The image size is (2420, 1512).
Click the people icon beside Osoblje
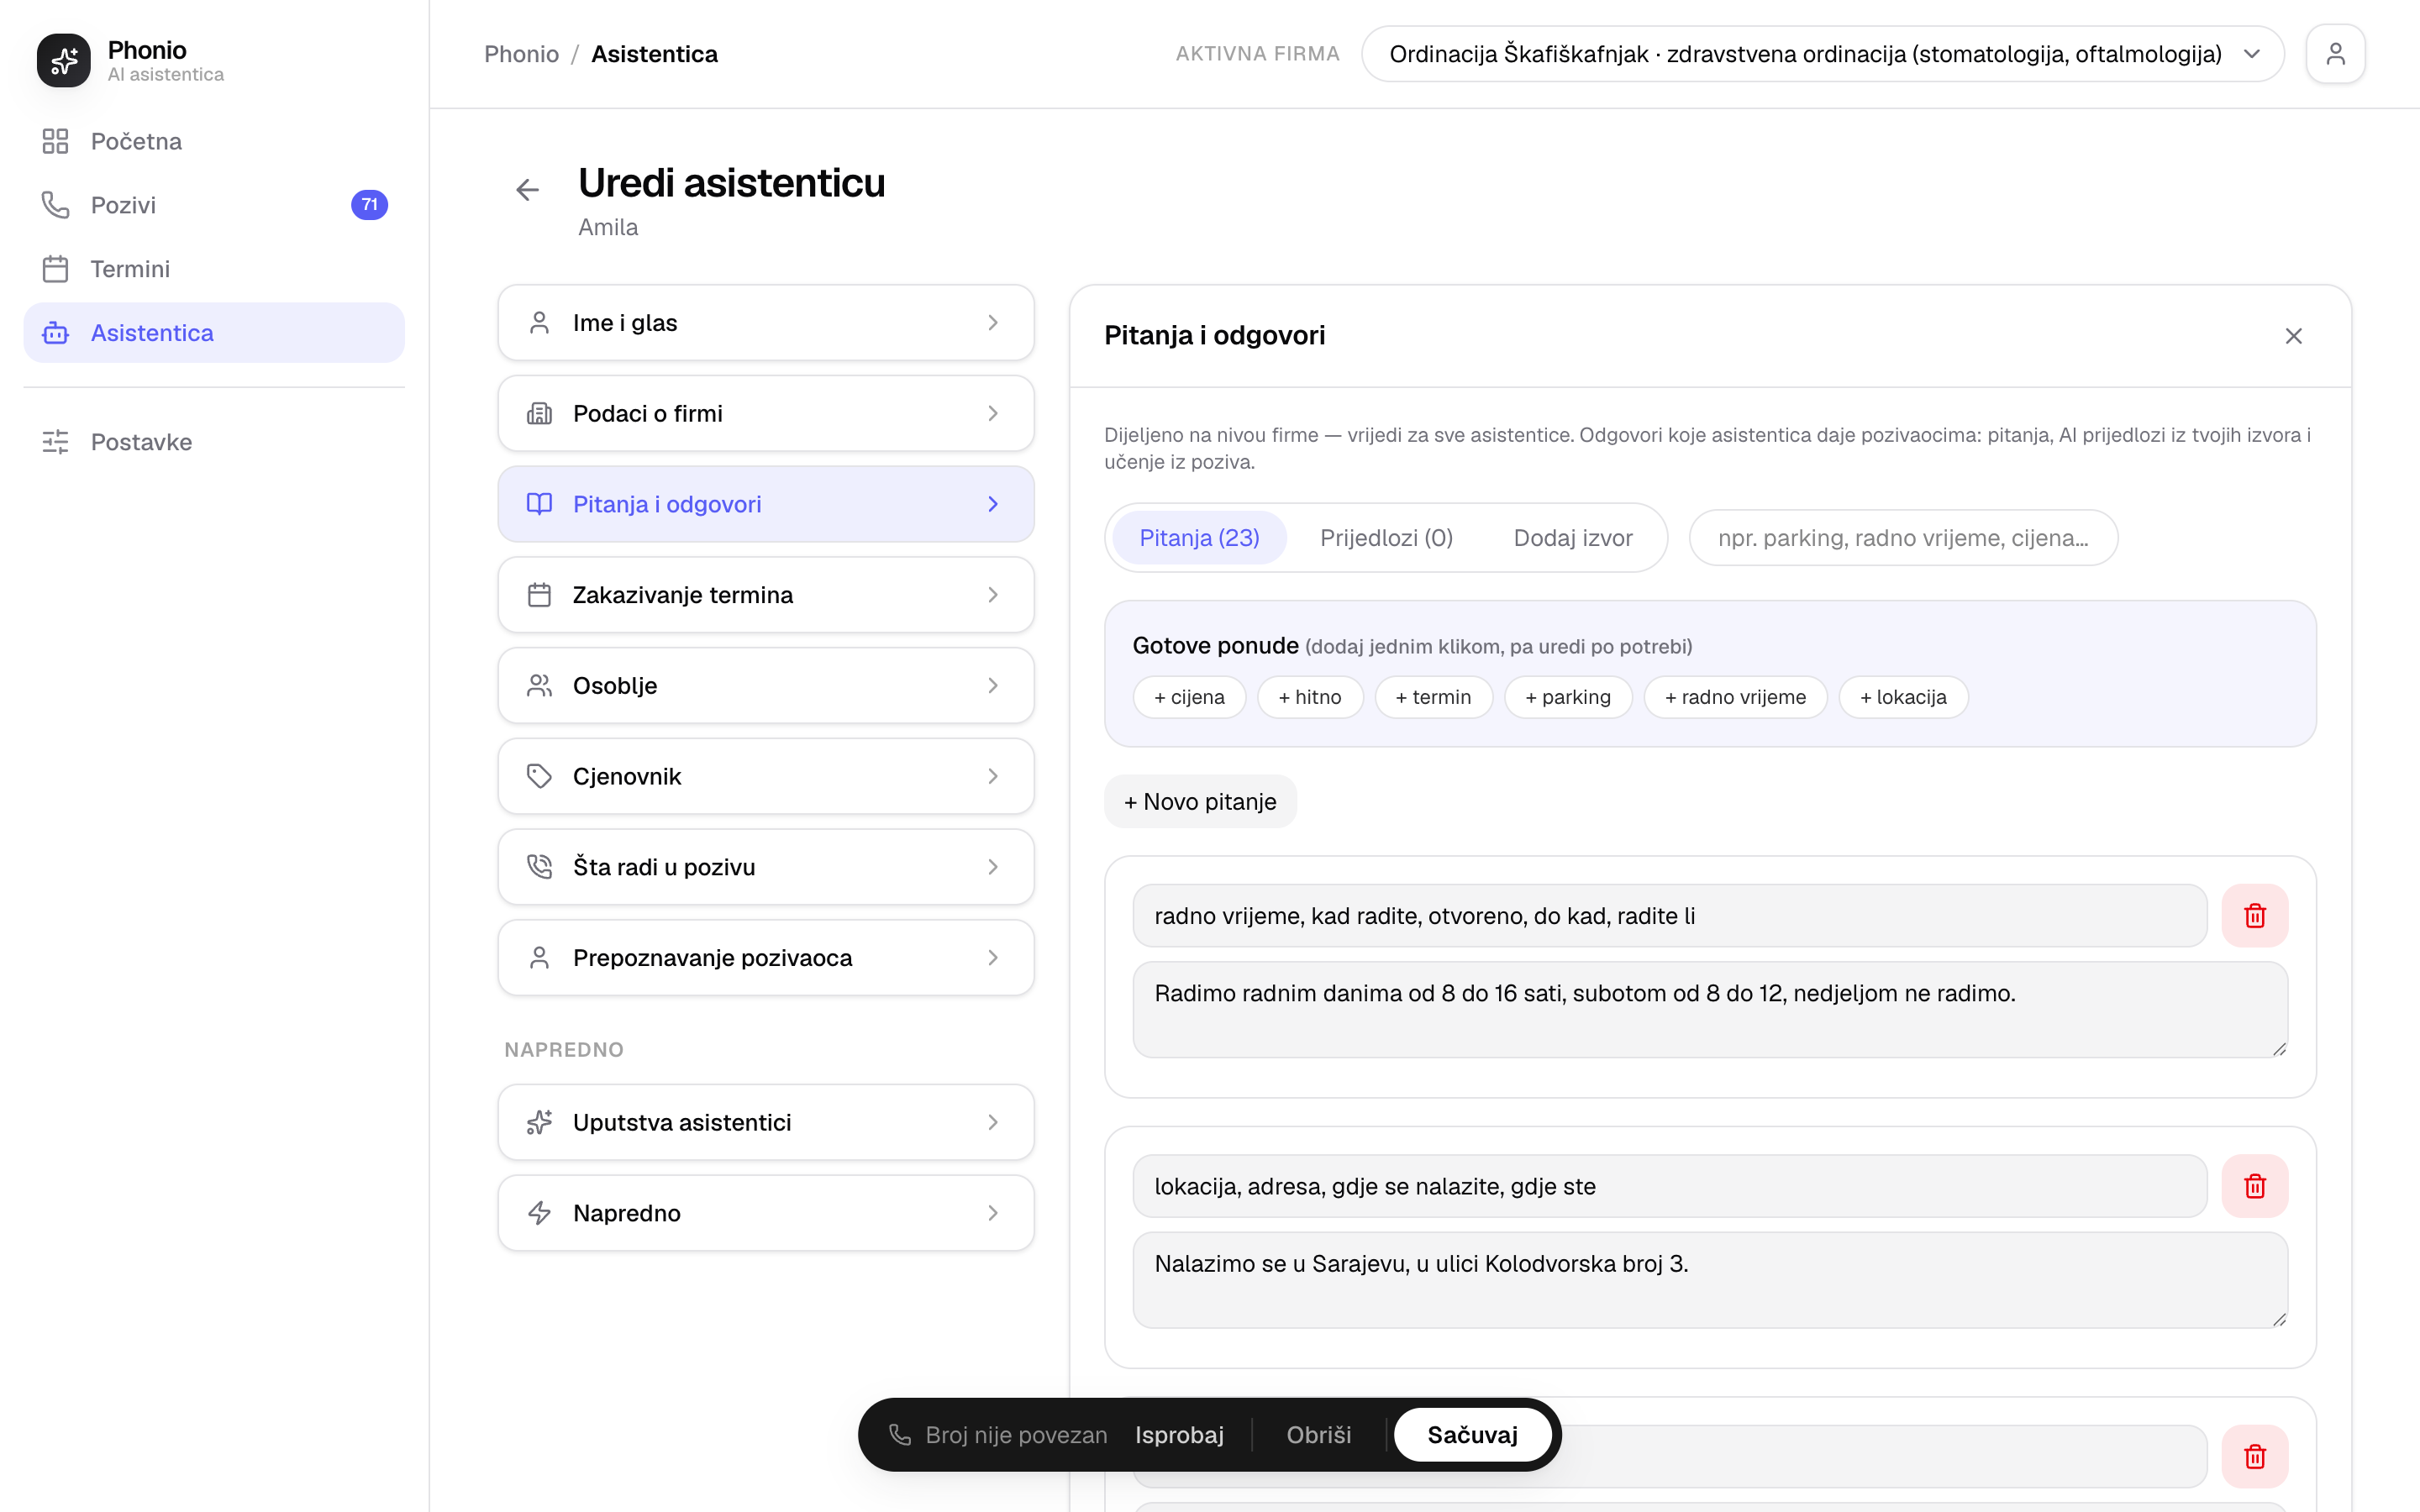click(539, 686)
